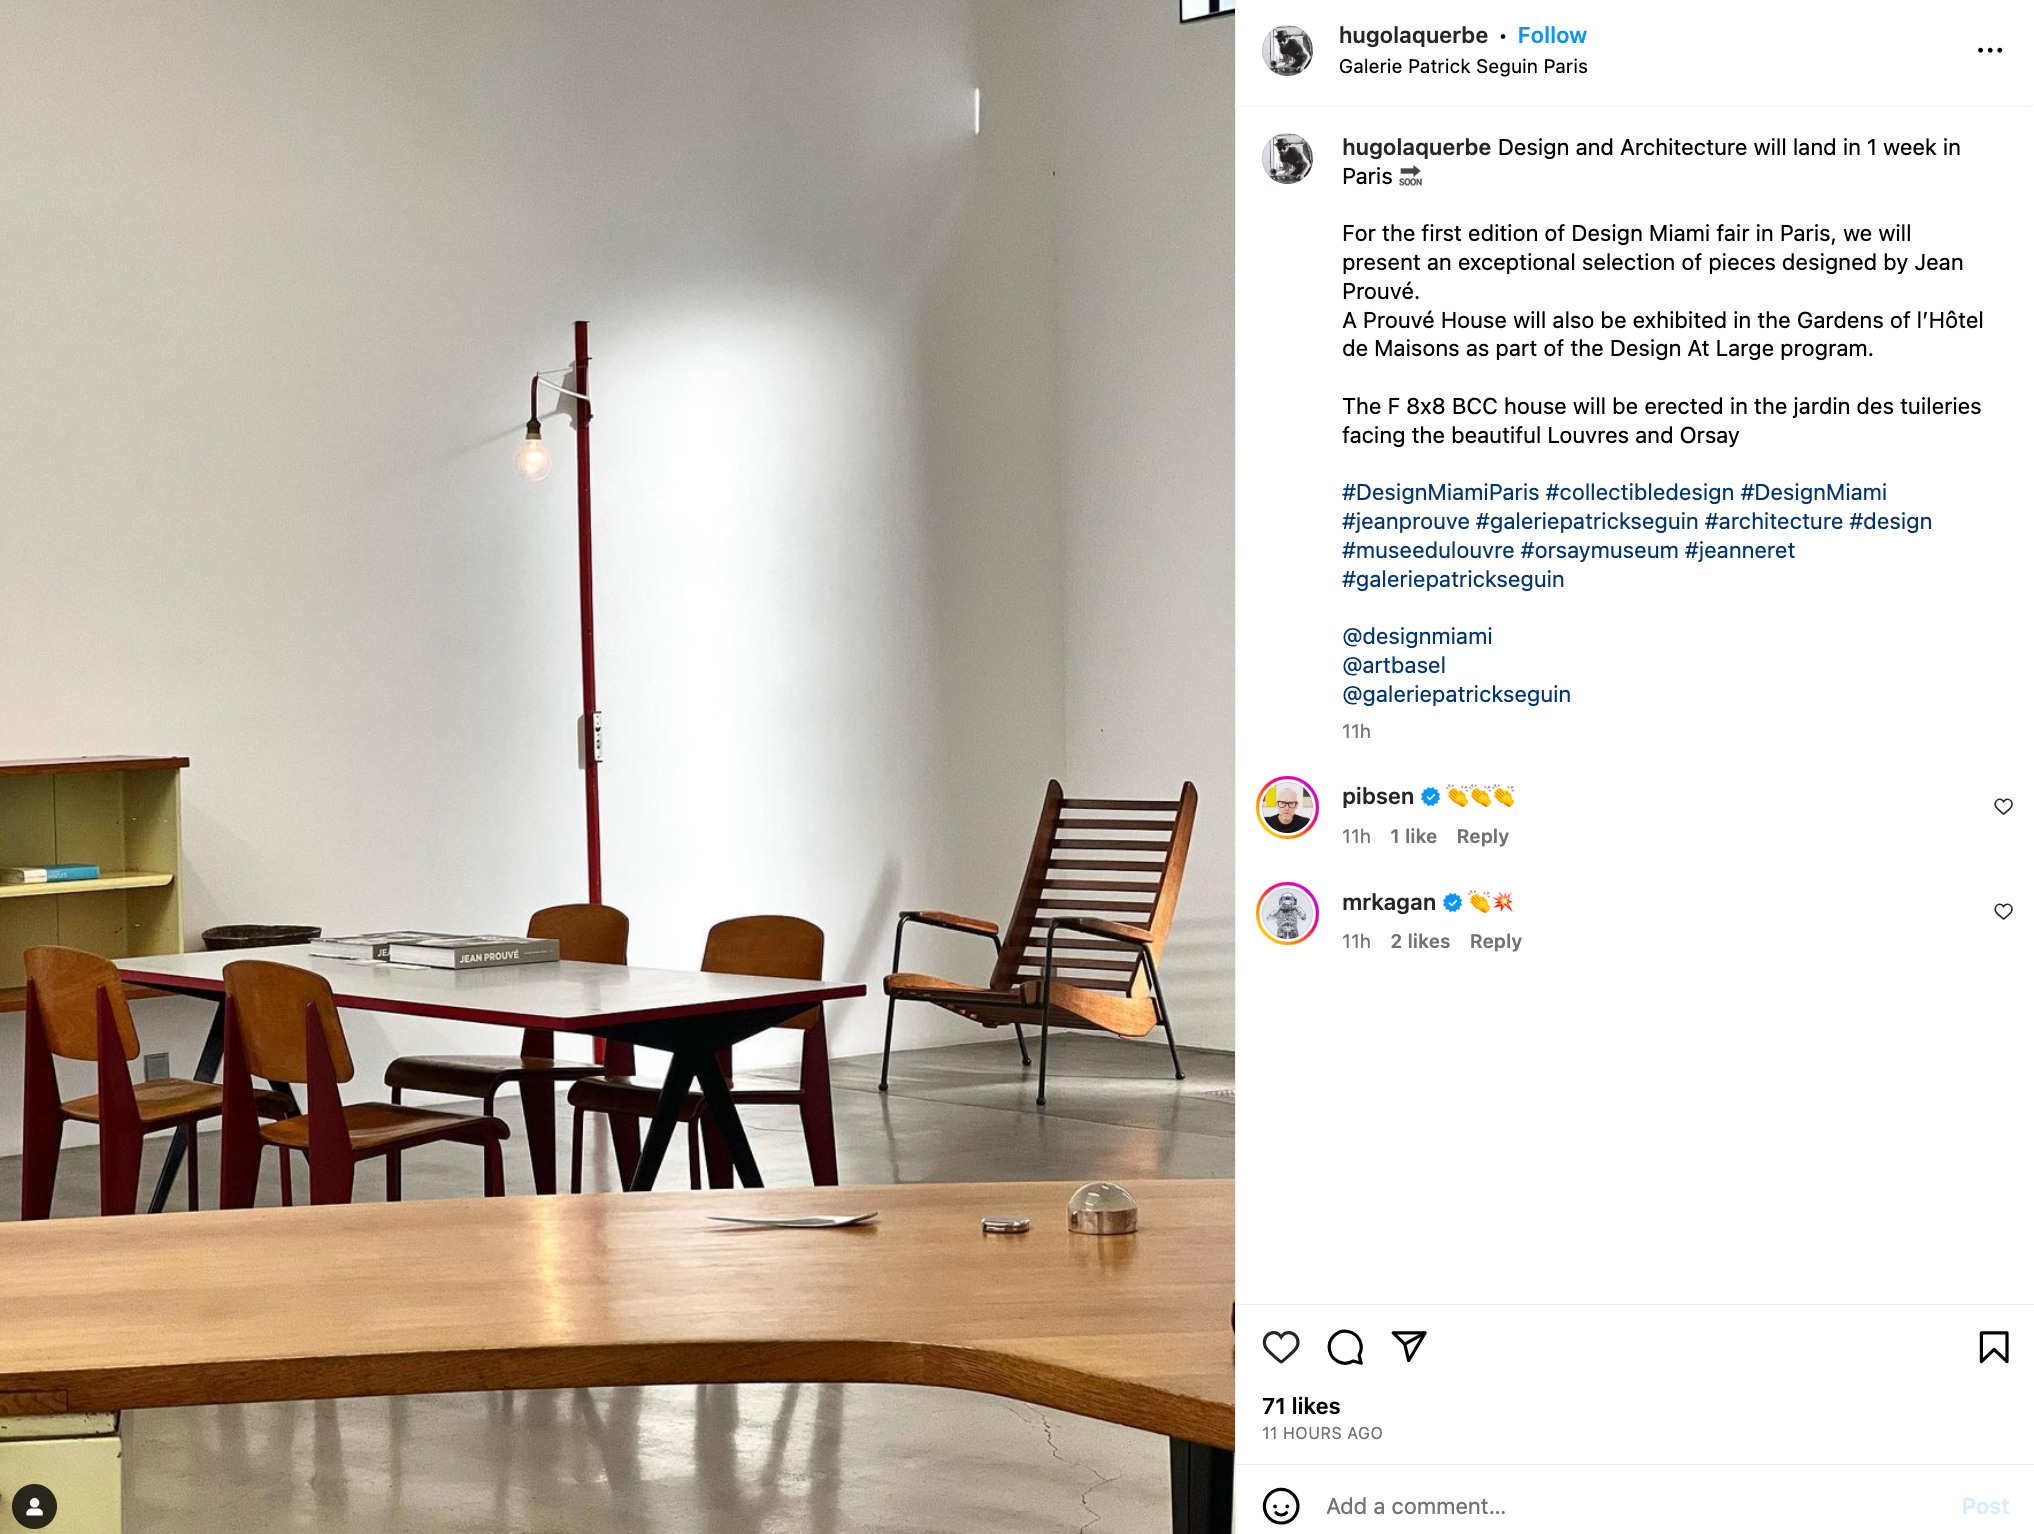2034x1534 pixels.
Task: Open emoji picker in comment box
Action: 1281,1505
